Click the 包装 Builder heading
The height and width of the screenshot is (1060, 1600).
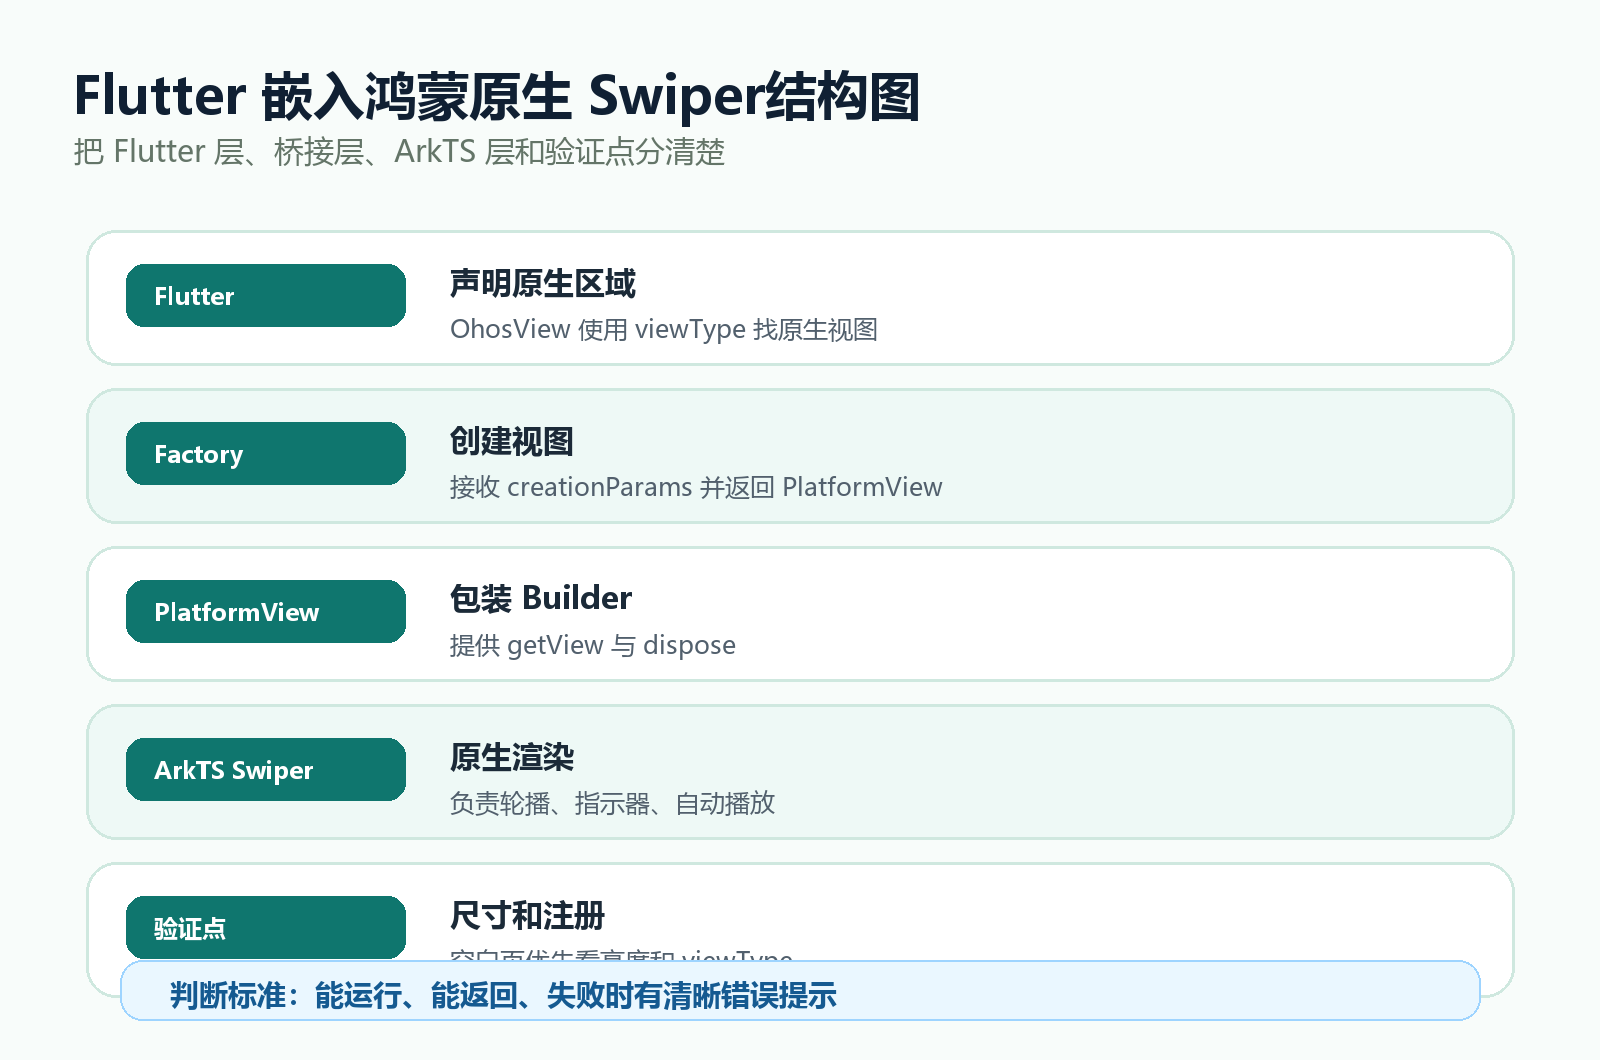(541, 599)
